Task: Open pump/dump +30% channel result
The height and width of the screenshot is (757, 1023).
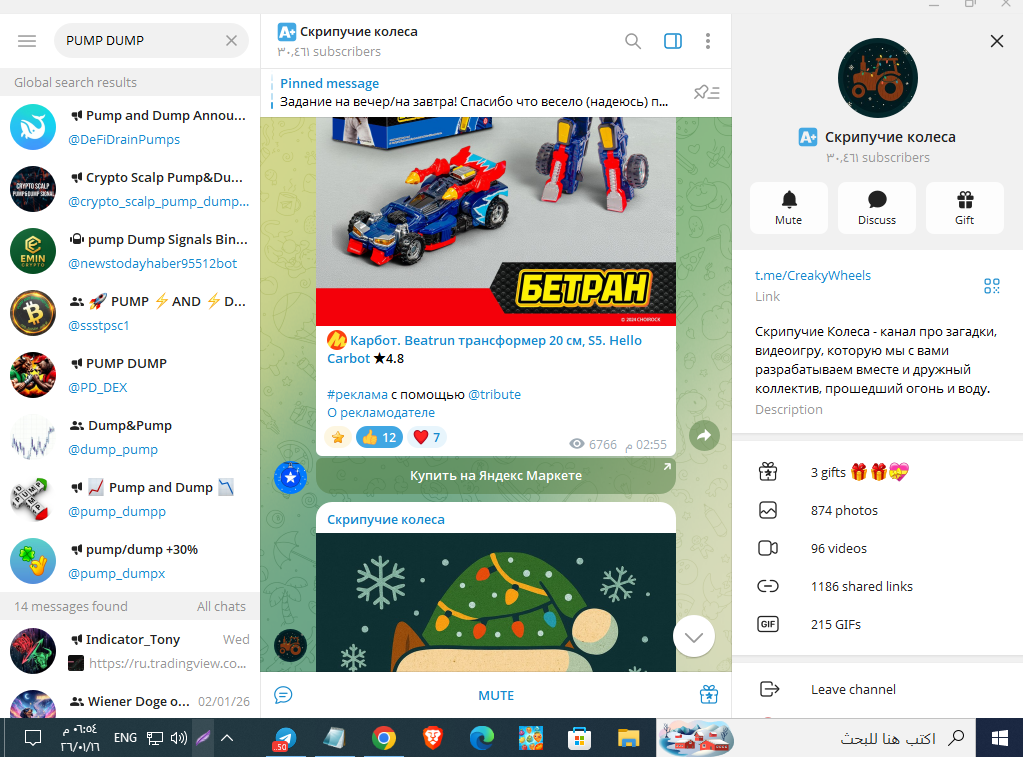Action: coord(130,561)
